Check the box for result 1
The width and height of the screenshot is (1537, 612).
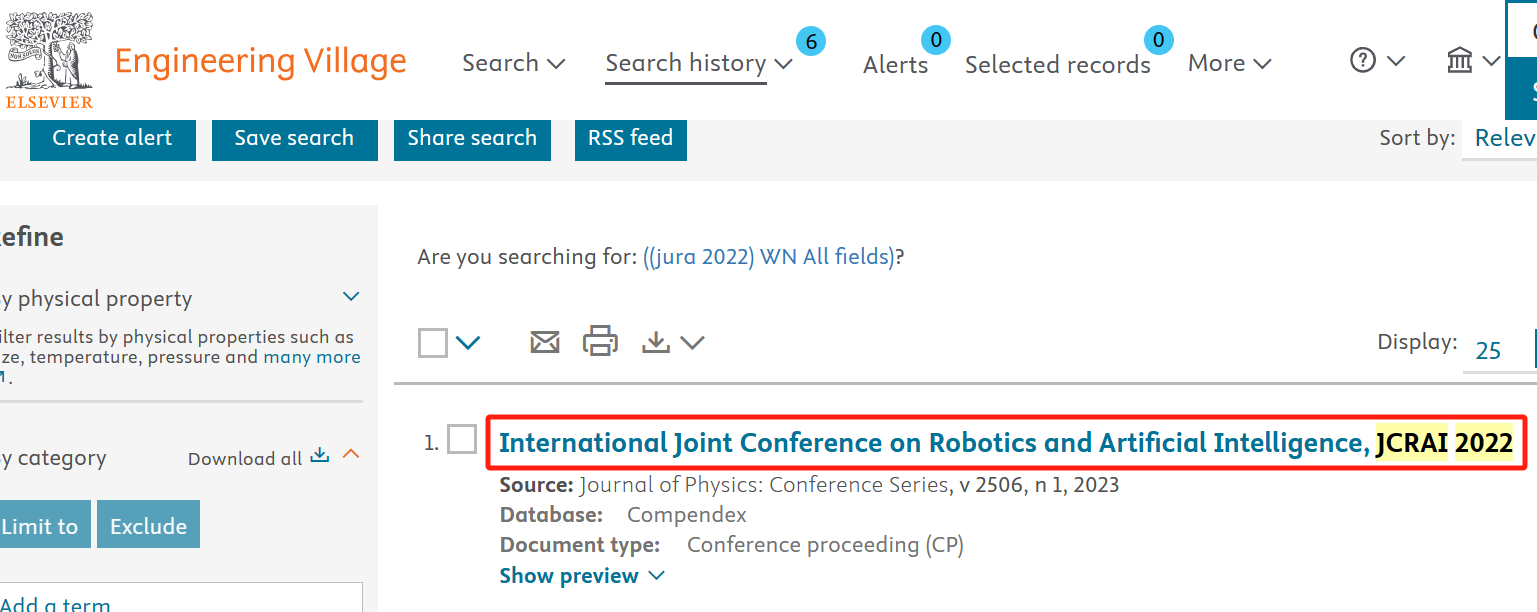point(462,439)
